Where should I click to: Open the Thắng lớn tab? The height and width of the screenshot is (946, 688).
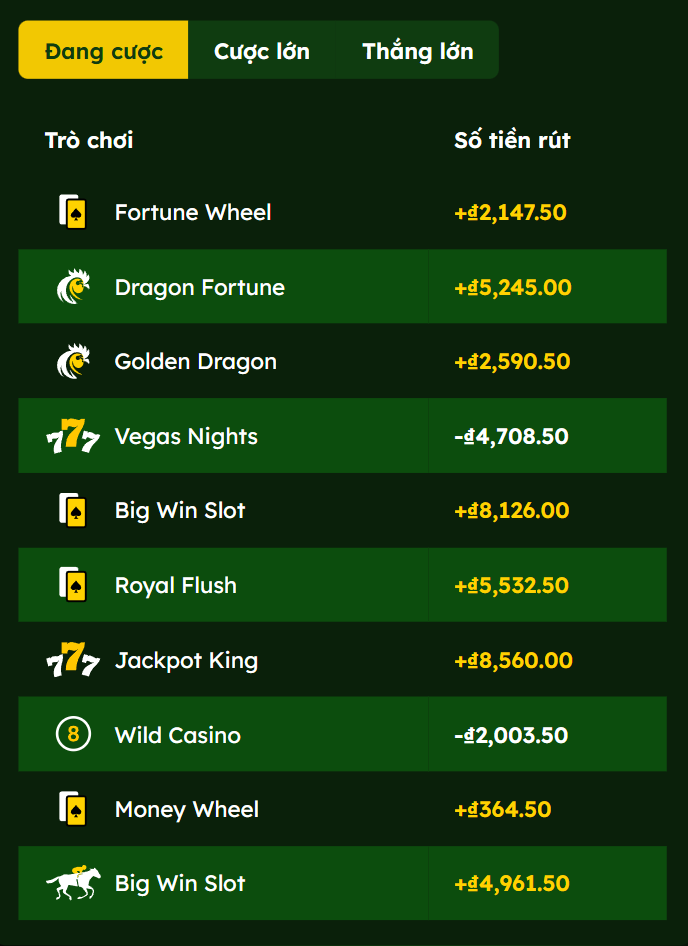click(418, 51)
